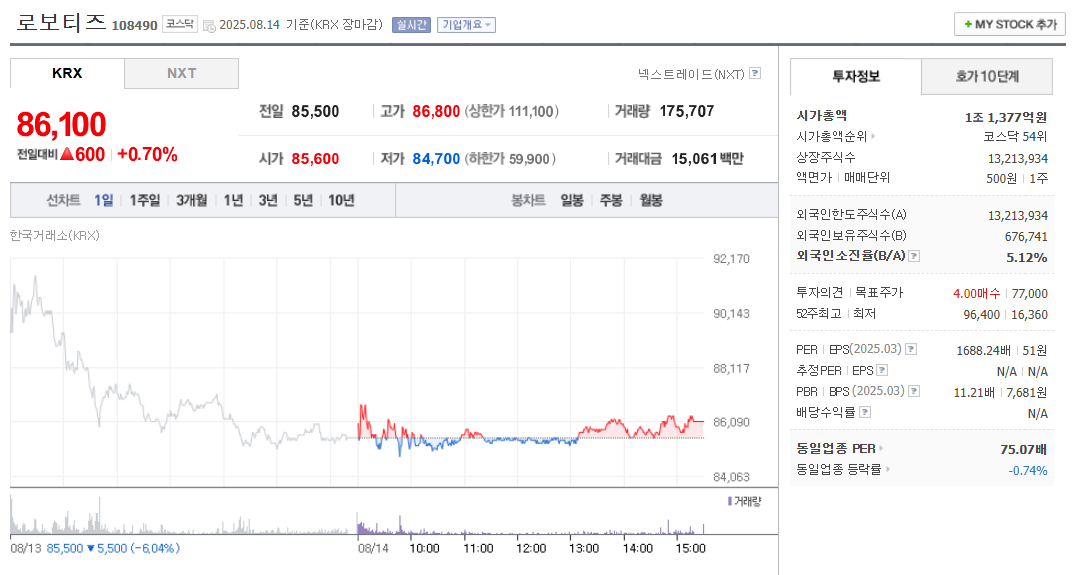Expand the 기업개요 dropdown
The image size is (1073, 575).
(466, 25)
